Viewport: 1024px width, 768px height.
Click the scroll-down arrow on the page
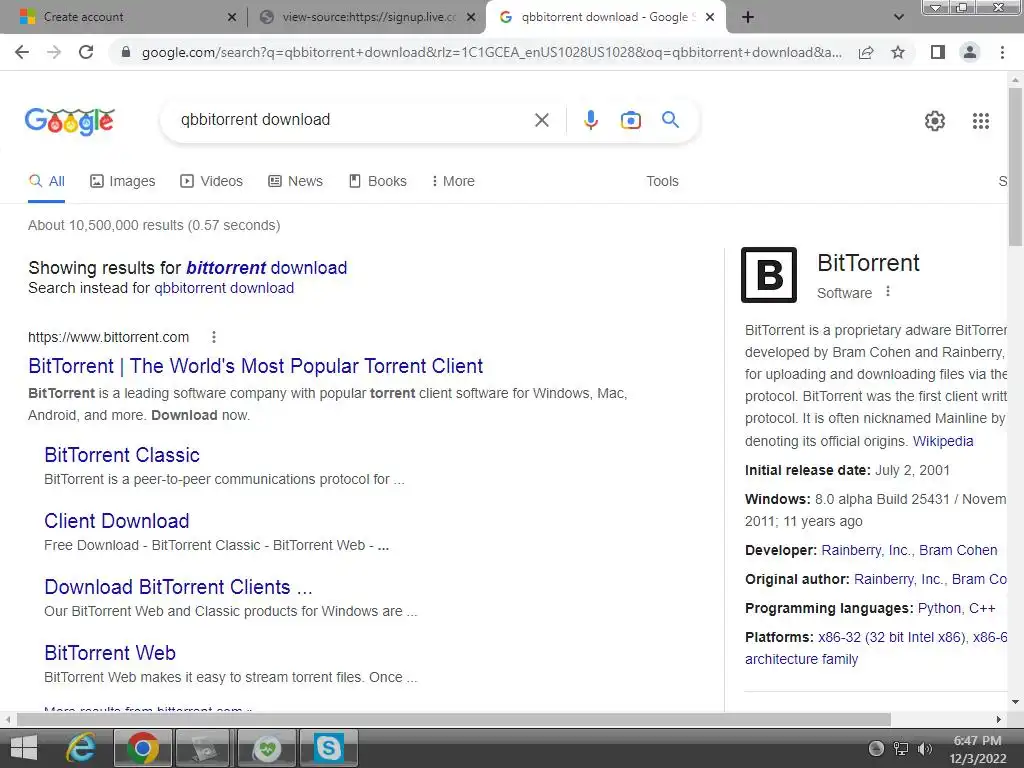tap(1015, 703)
